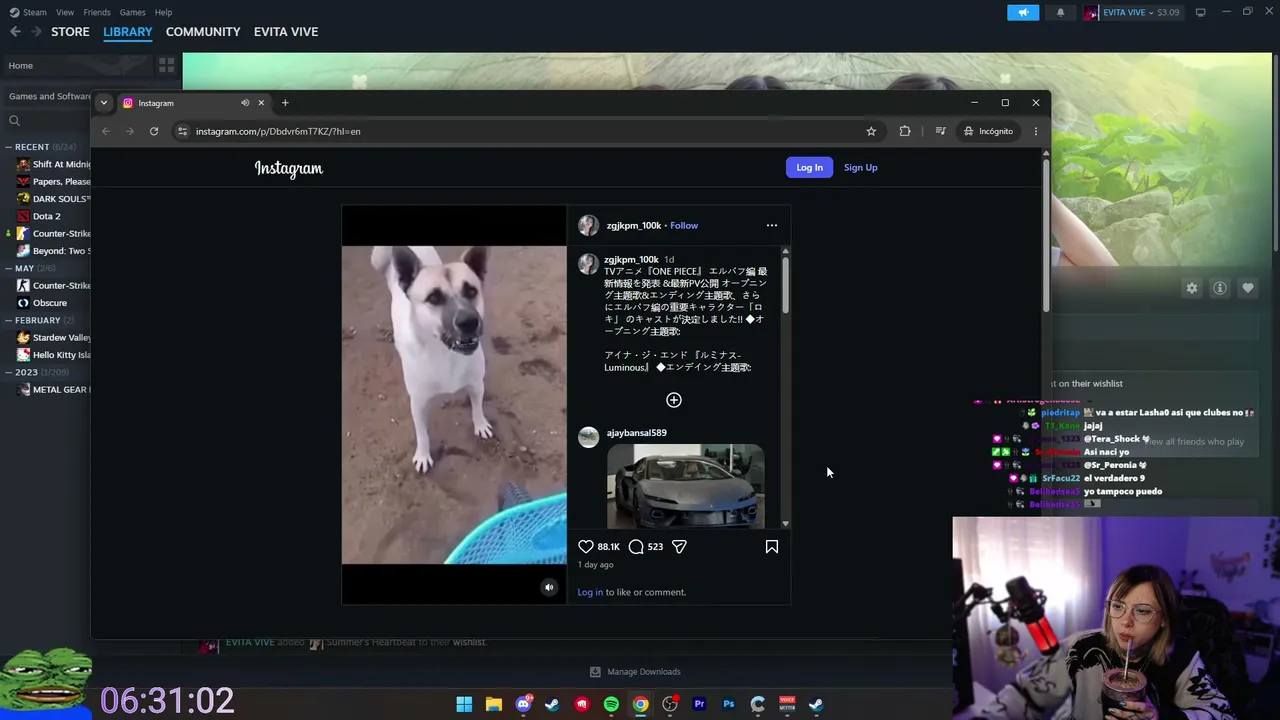Follow zgjkpm_100k
This screenshot has width=1280, height=720.
click(684, 226)
